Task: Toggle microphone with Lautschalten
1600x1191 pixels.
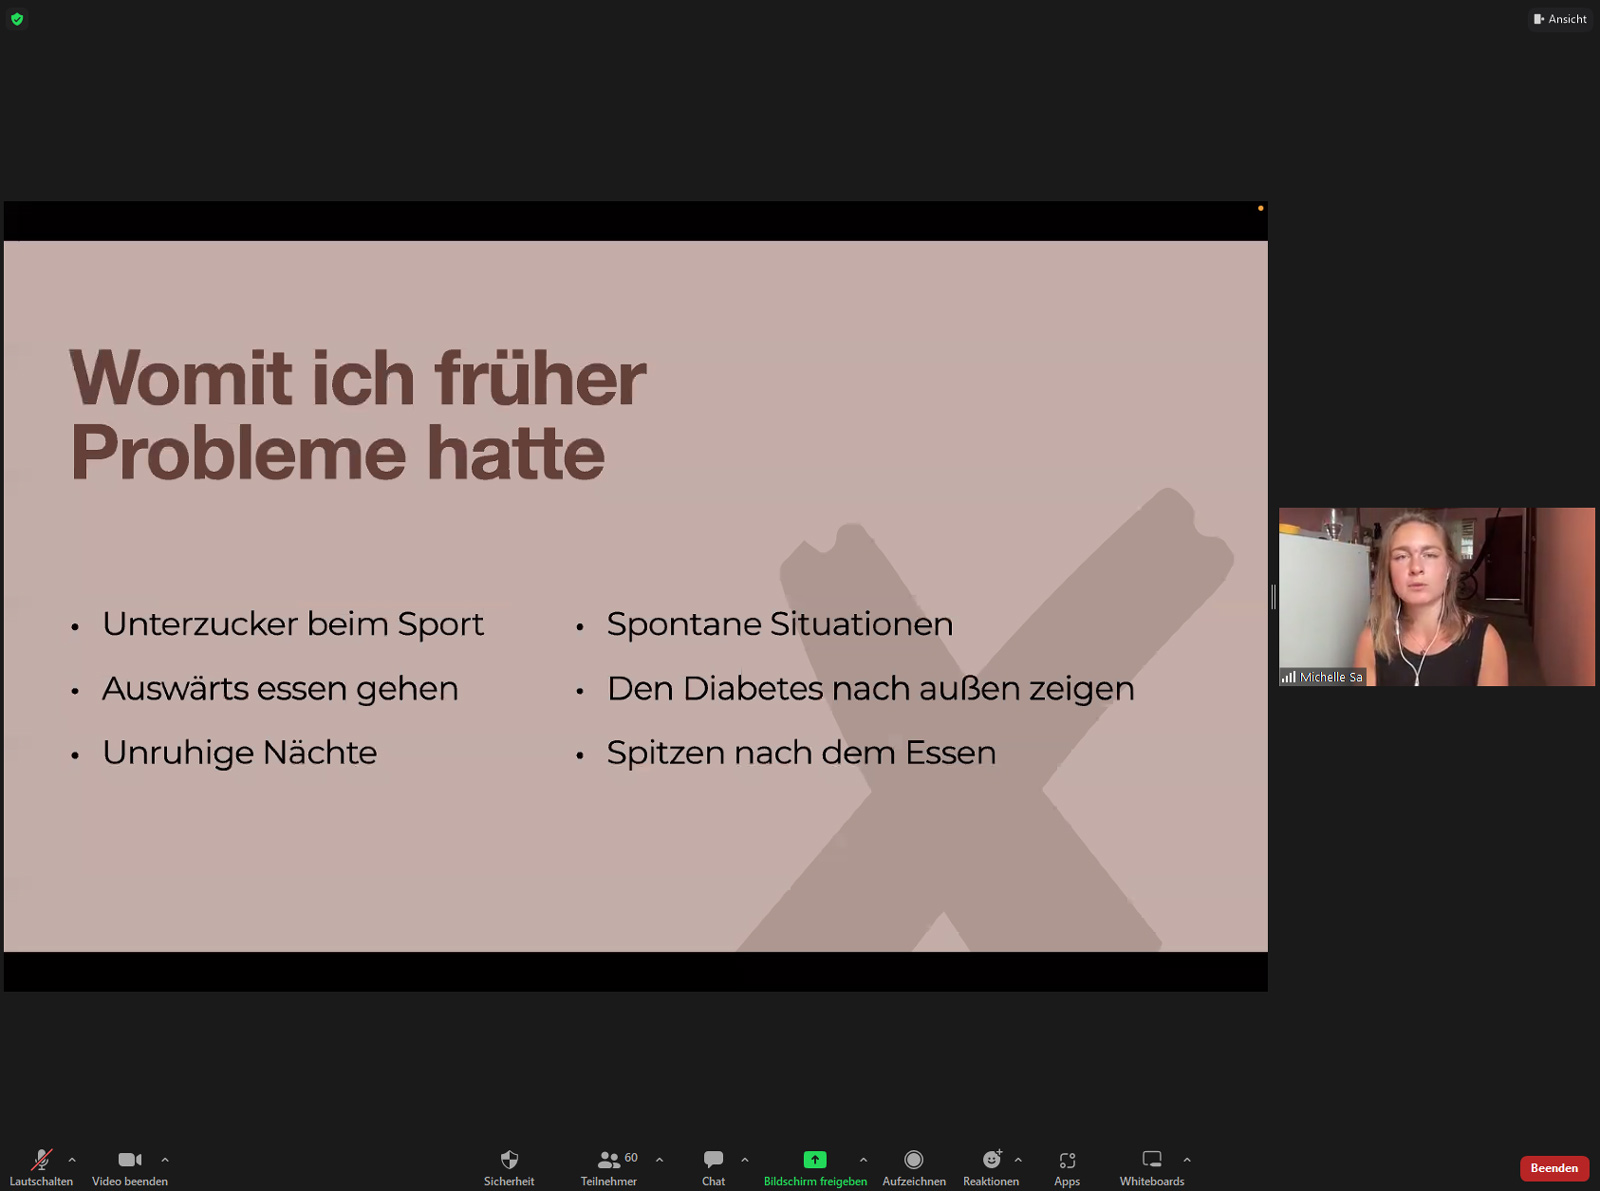Action: 41,1167
